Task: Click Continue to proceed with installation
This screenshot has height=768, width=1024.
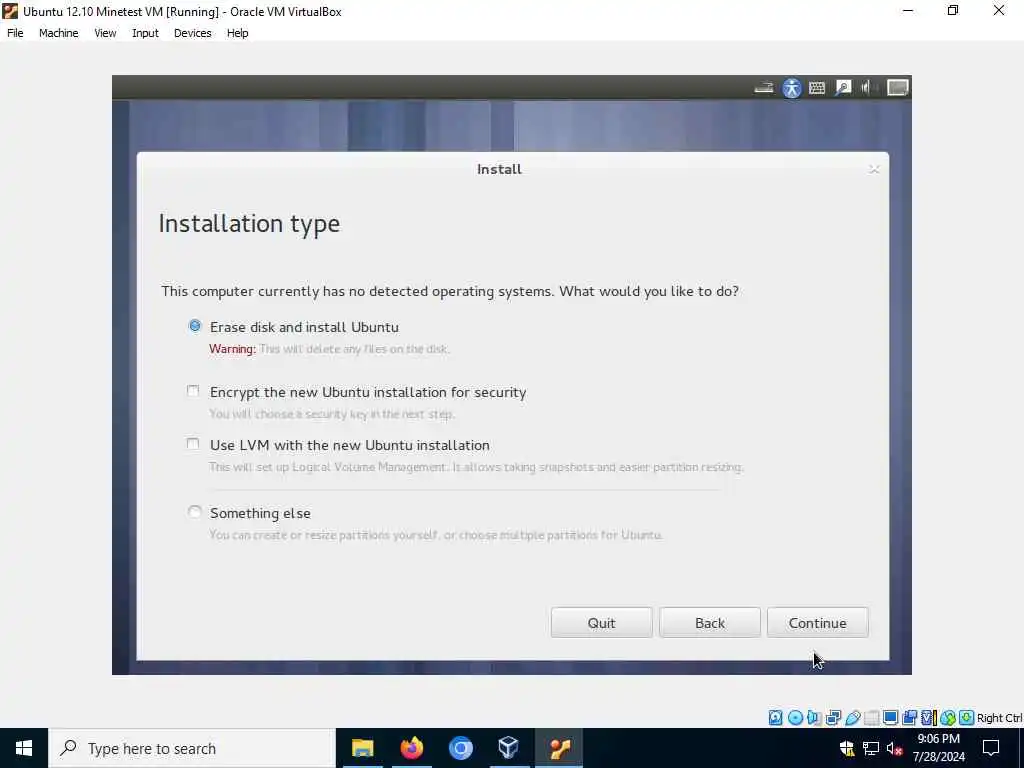Action: [x=818, y=622]
